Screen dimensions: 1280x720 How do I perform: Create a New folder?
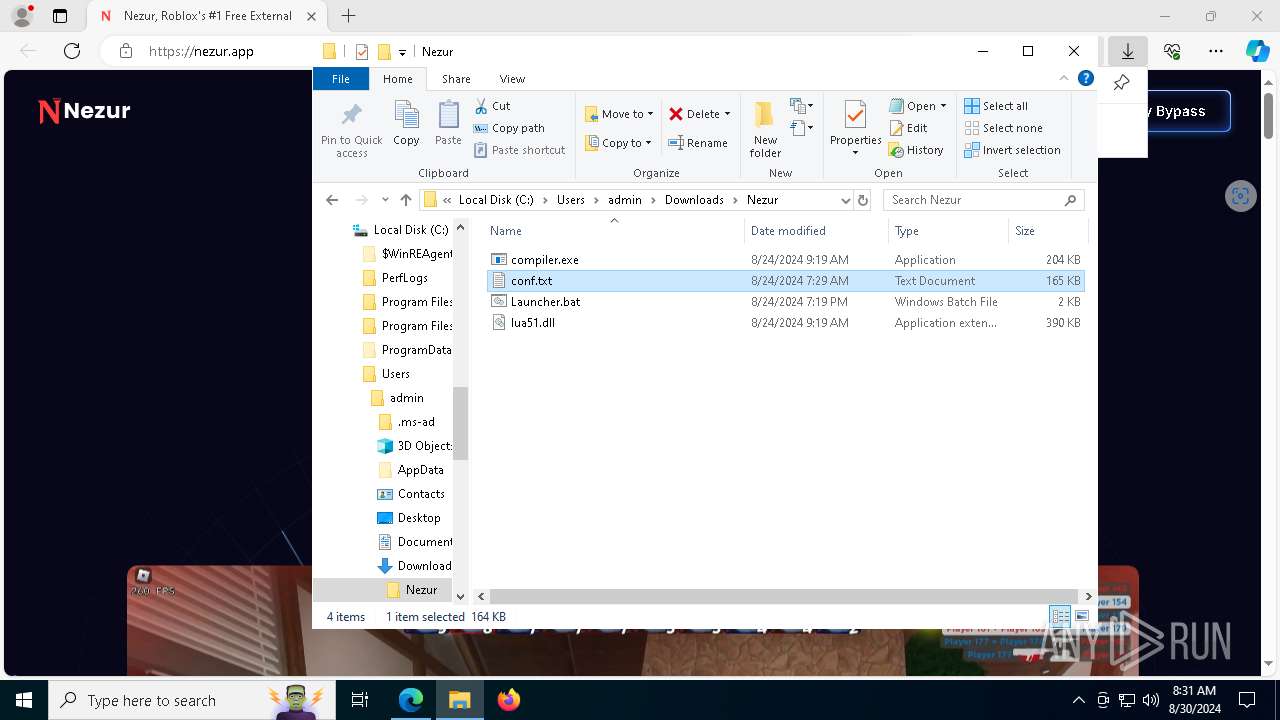pos(765,130)
